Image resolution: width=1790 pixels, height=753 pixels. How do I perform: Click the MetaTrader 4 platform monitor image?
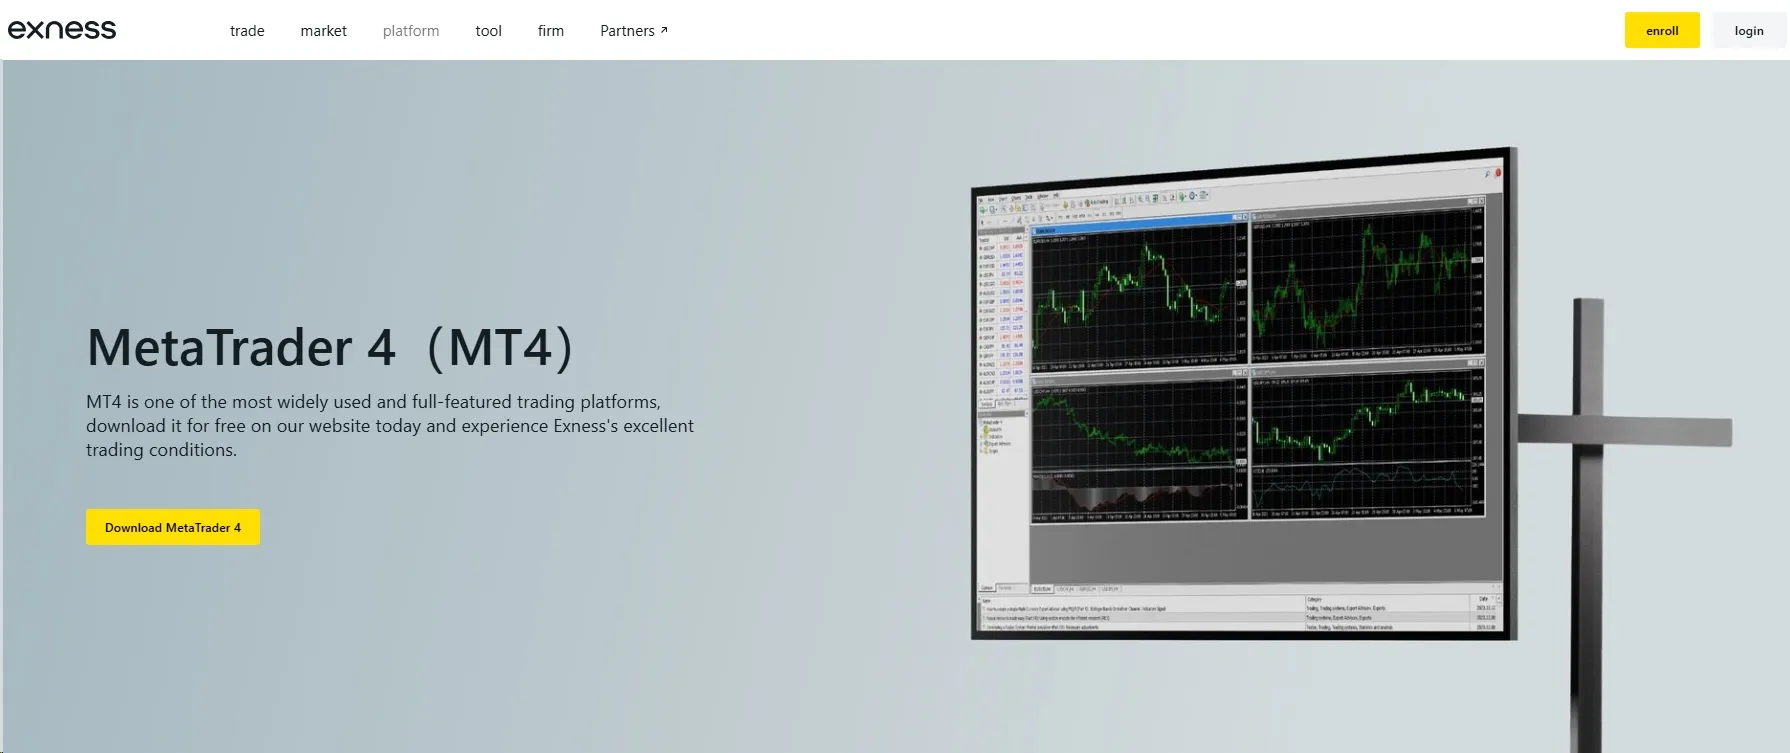point(1244,394)
